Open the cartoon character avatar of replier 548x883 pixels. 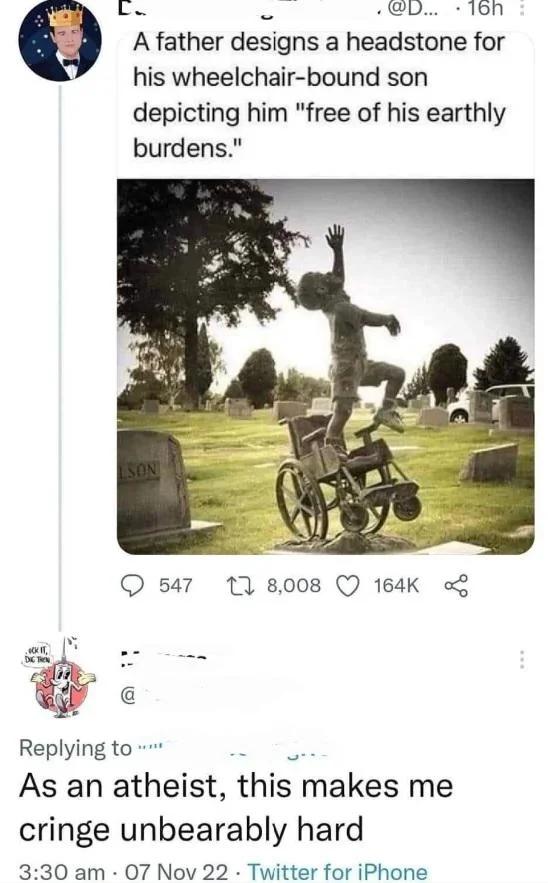point(61,676)
